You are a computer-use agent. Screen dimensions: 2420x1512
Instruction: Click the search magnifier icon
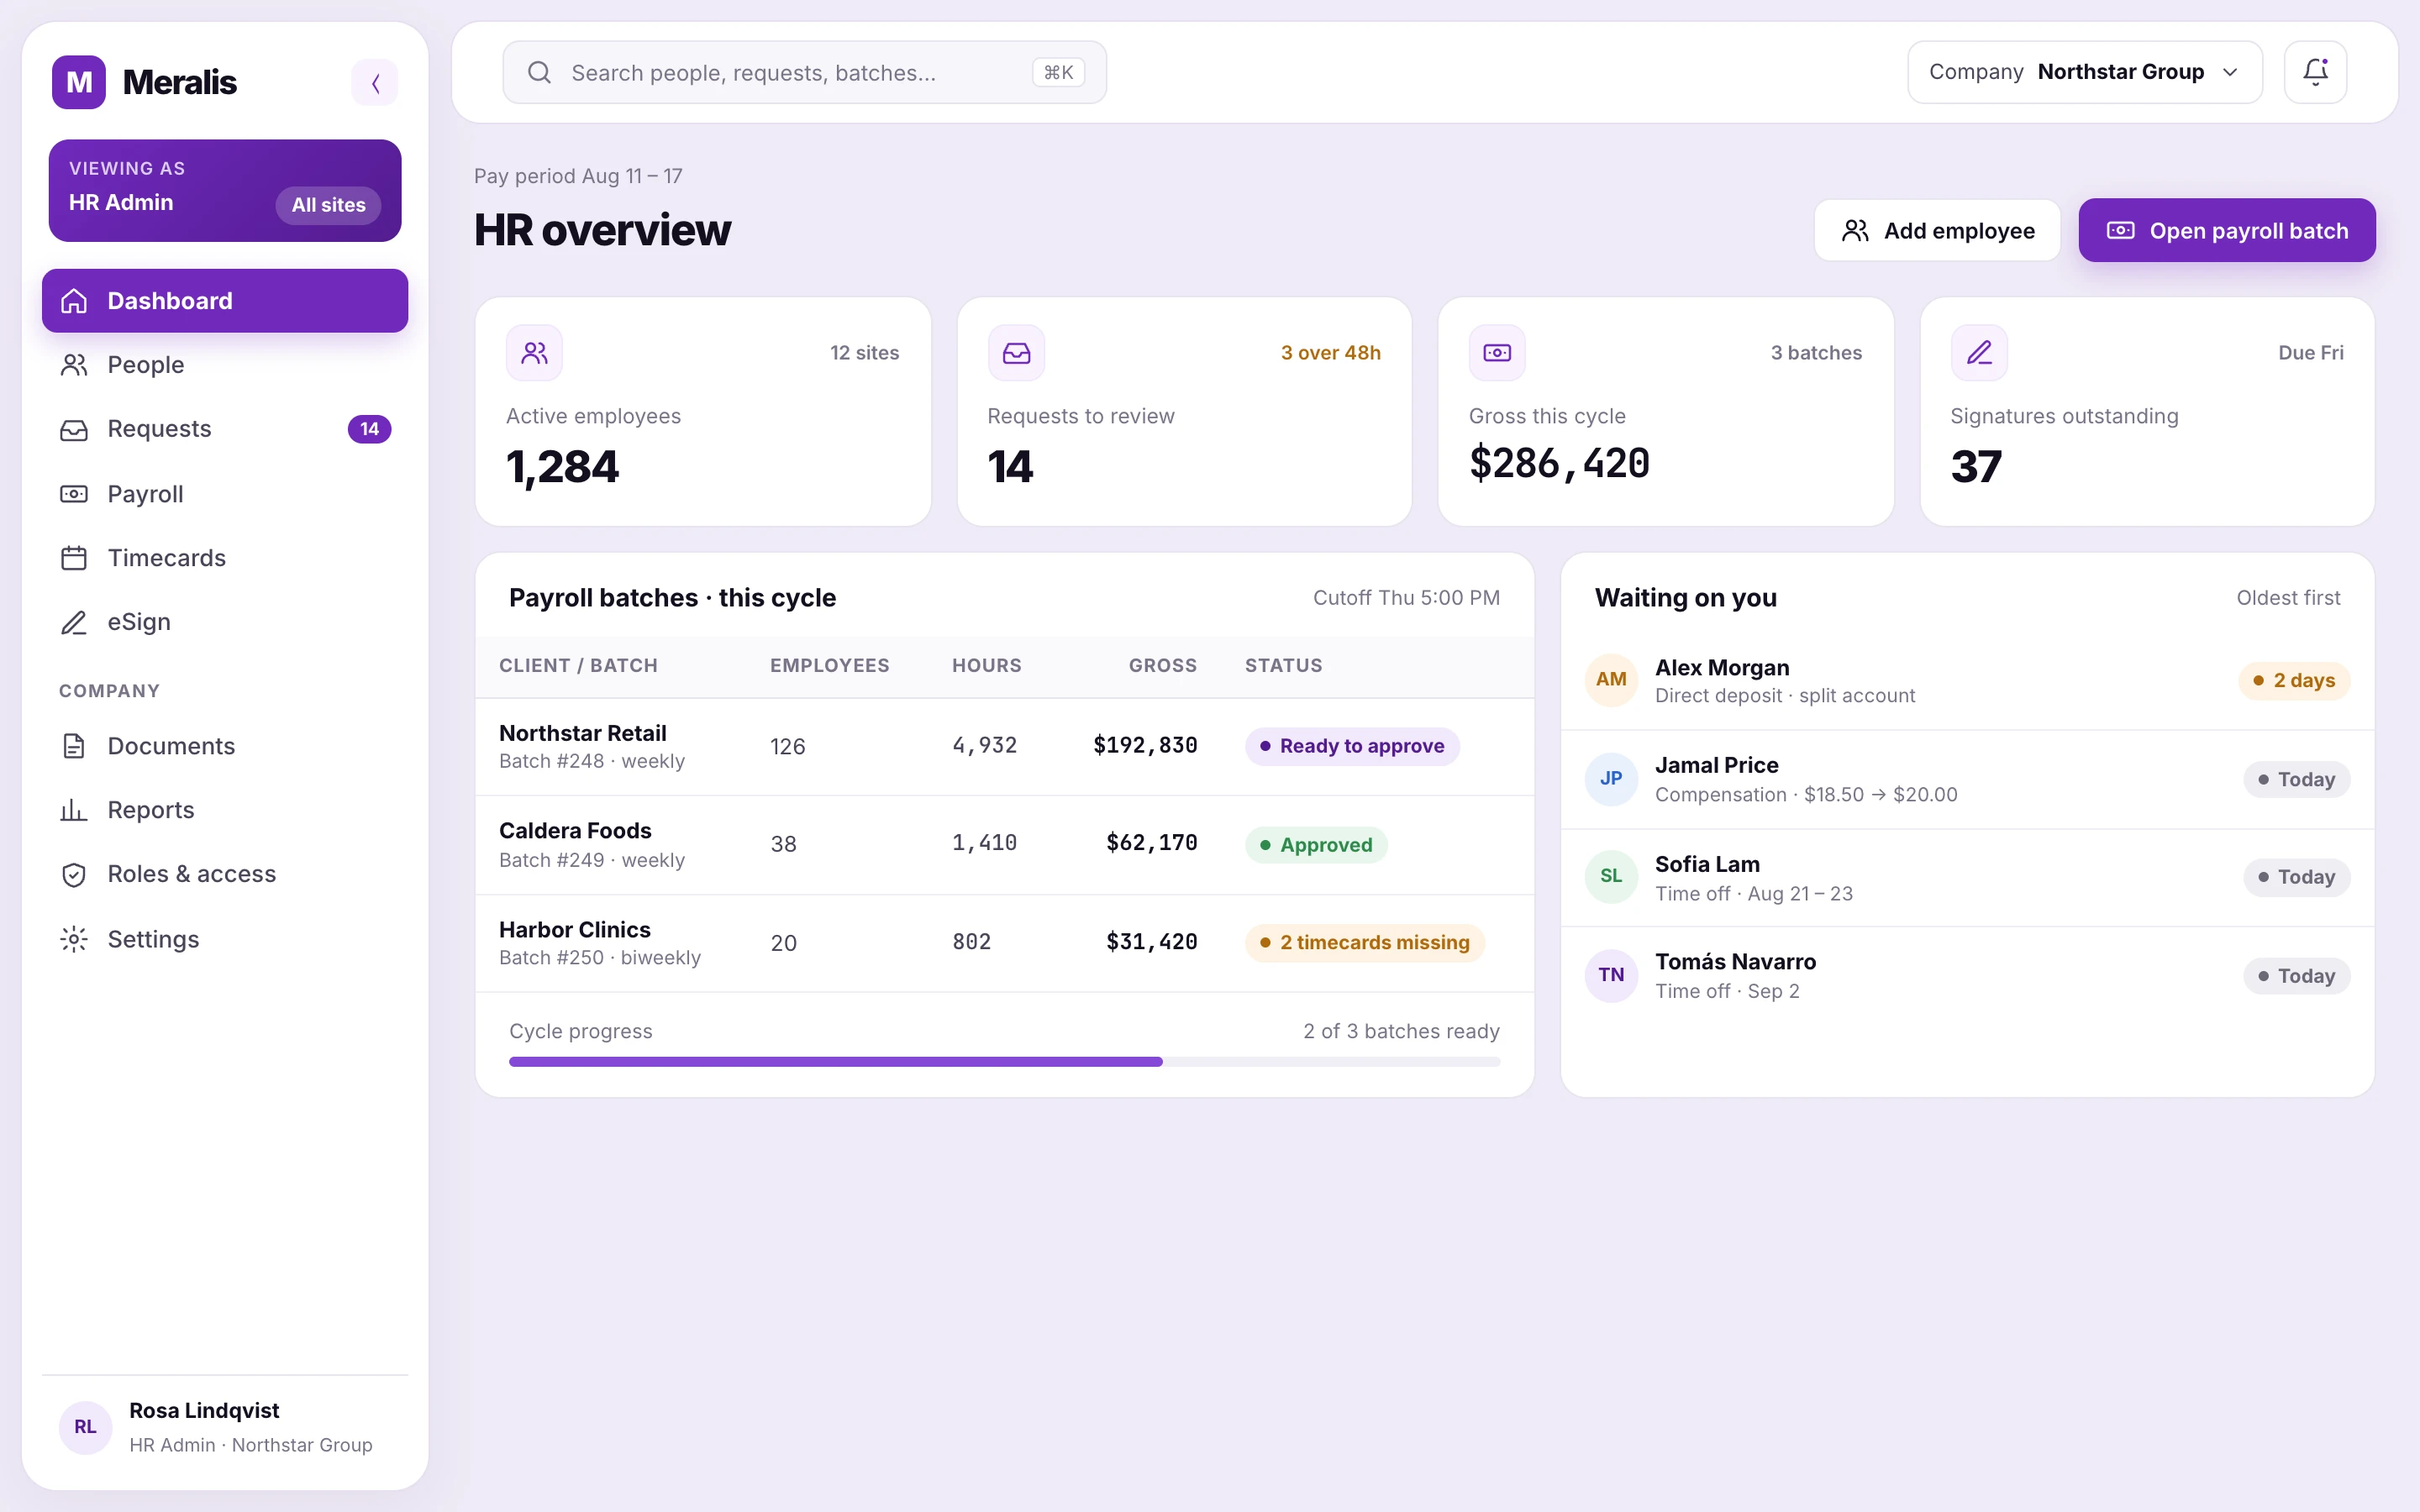[539, 72]
